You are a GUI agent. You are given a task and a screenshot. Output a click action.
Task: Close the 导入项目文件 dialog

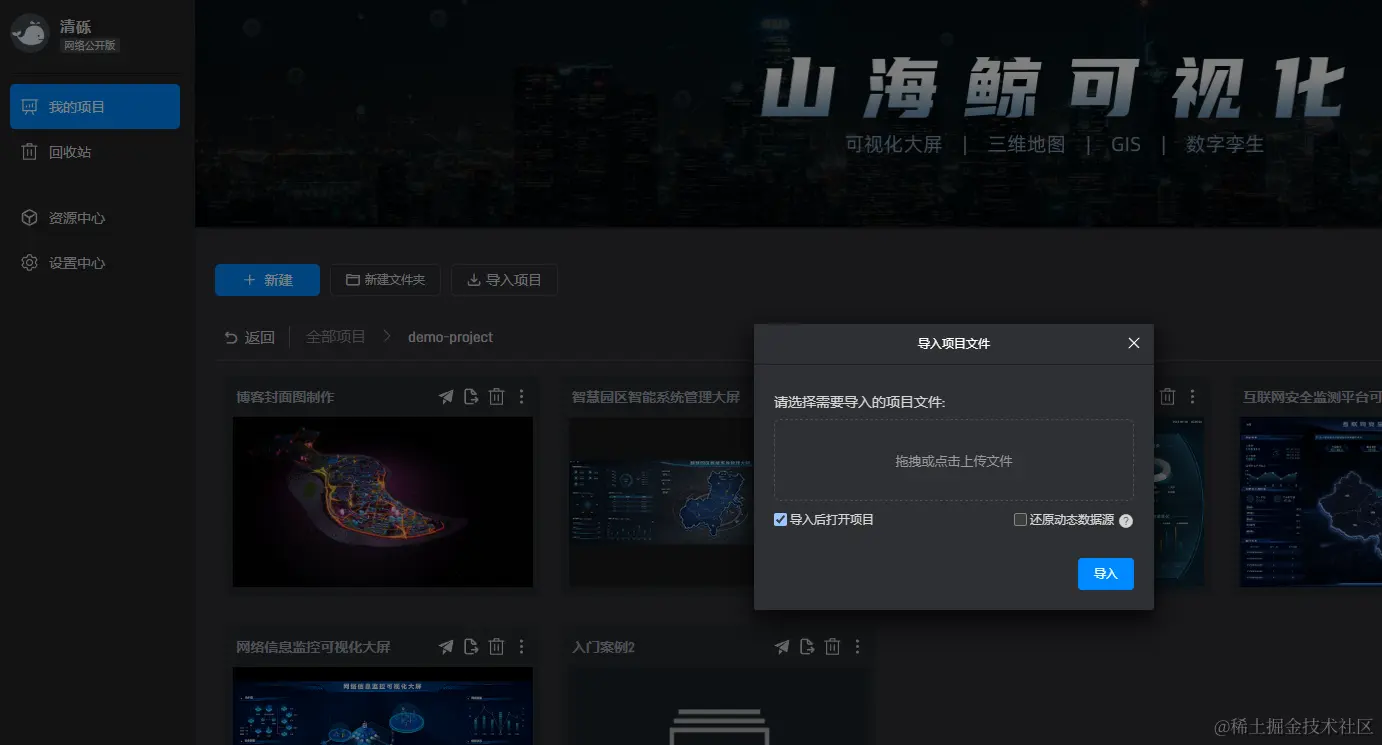coord(1134,343)
